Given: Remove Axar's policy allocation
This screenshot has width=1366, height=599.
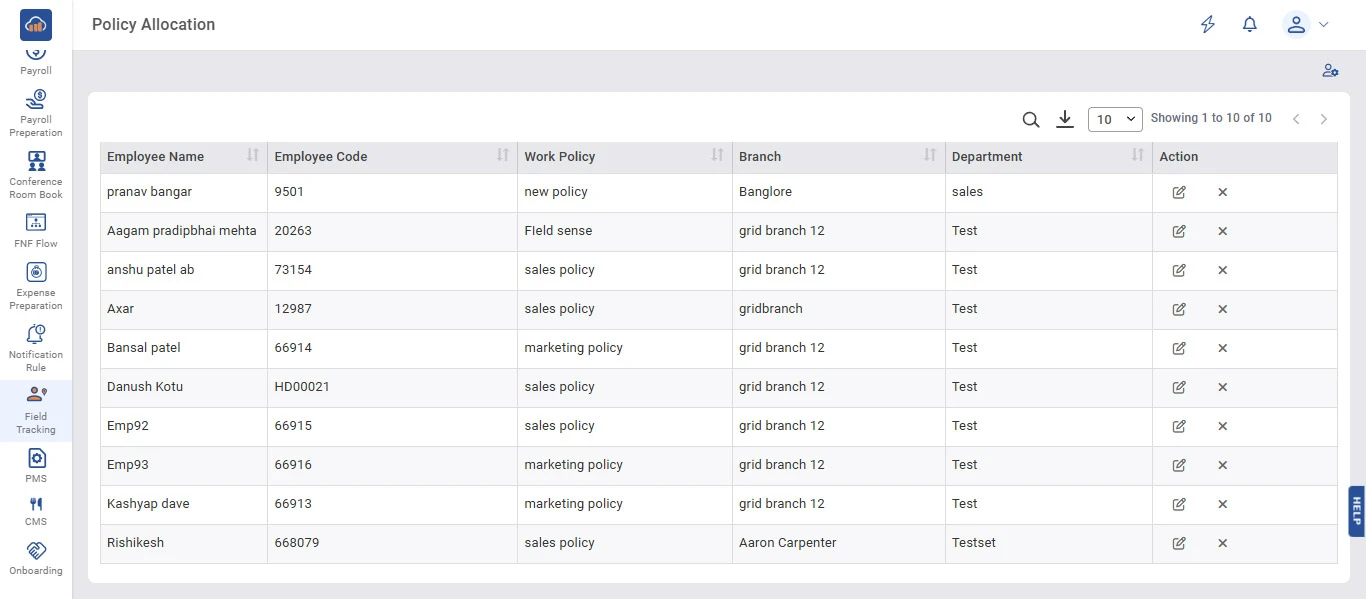Looking at the screenshot, I should click(x=1222, y=309).
